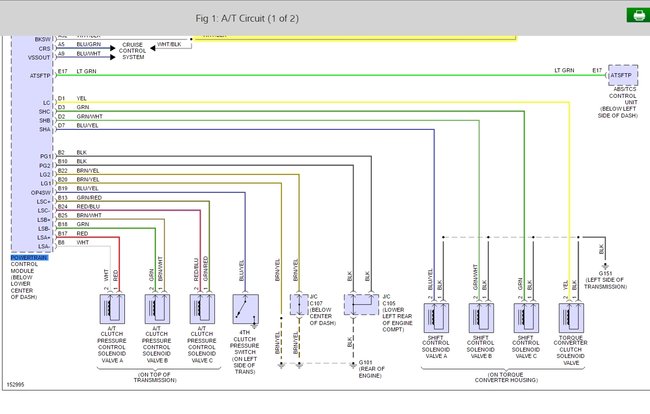Select the CRUISE CONTROL SYSTEM label
Viewport: 650px width, 414px height.
pyautogui.click(x=133, y=51)
